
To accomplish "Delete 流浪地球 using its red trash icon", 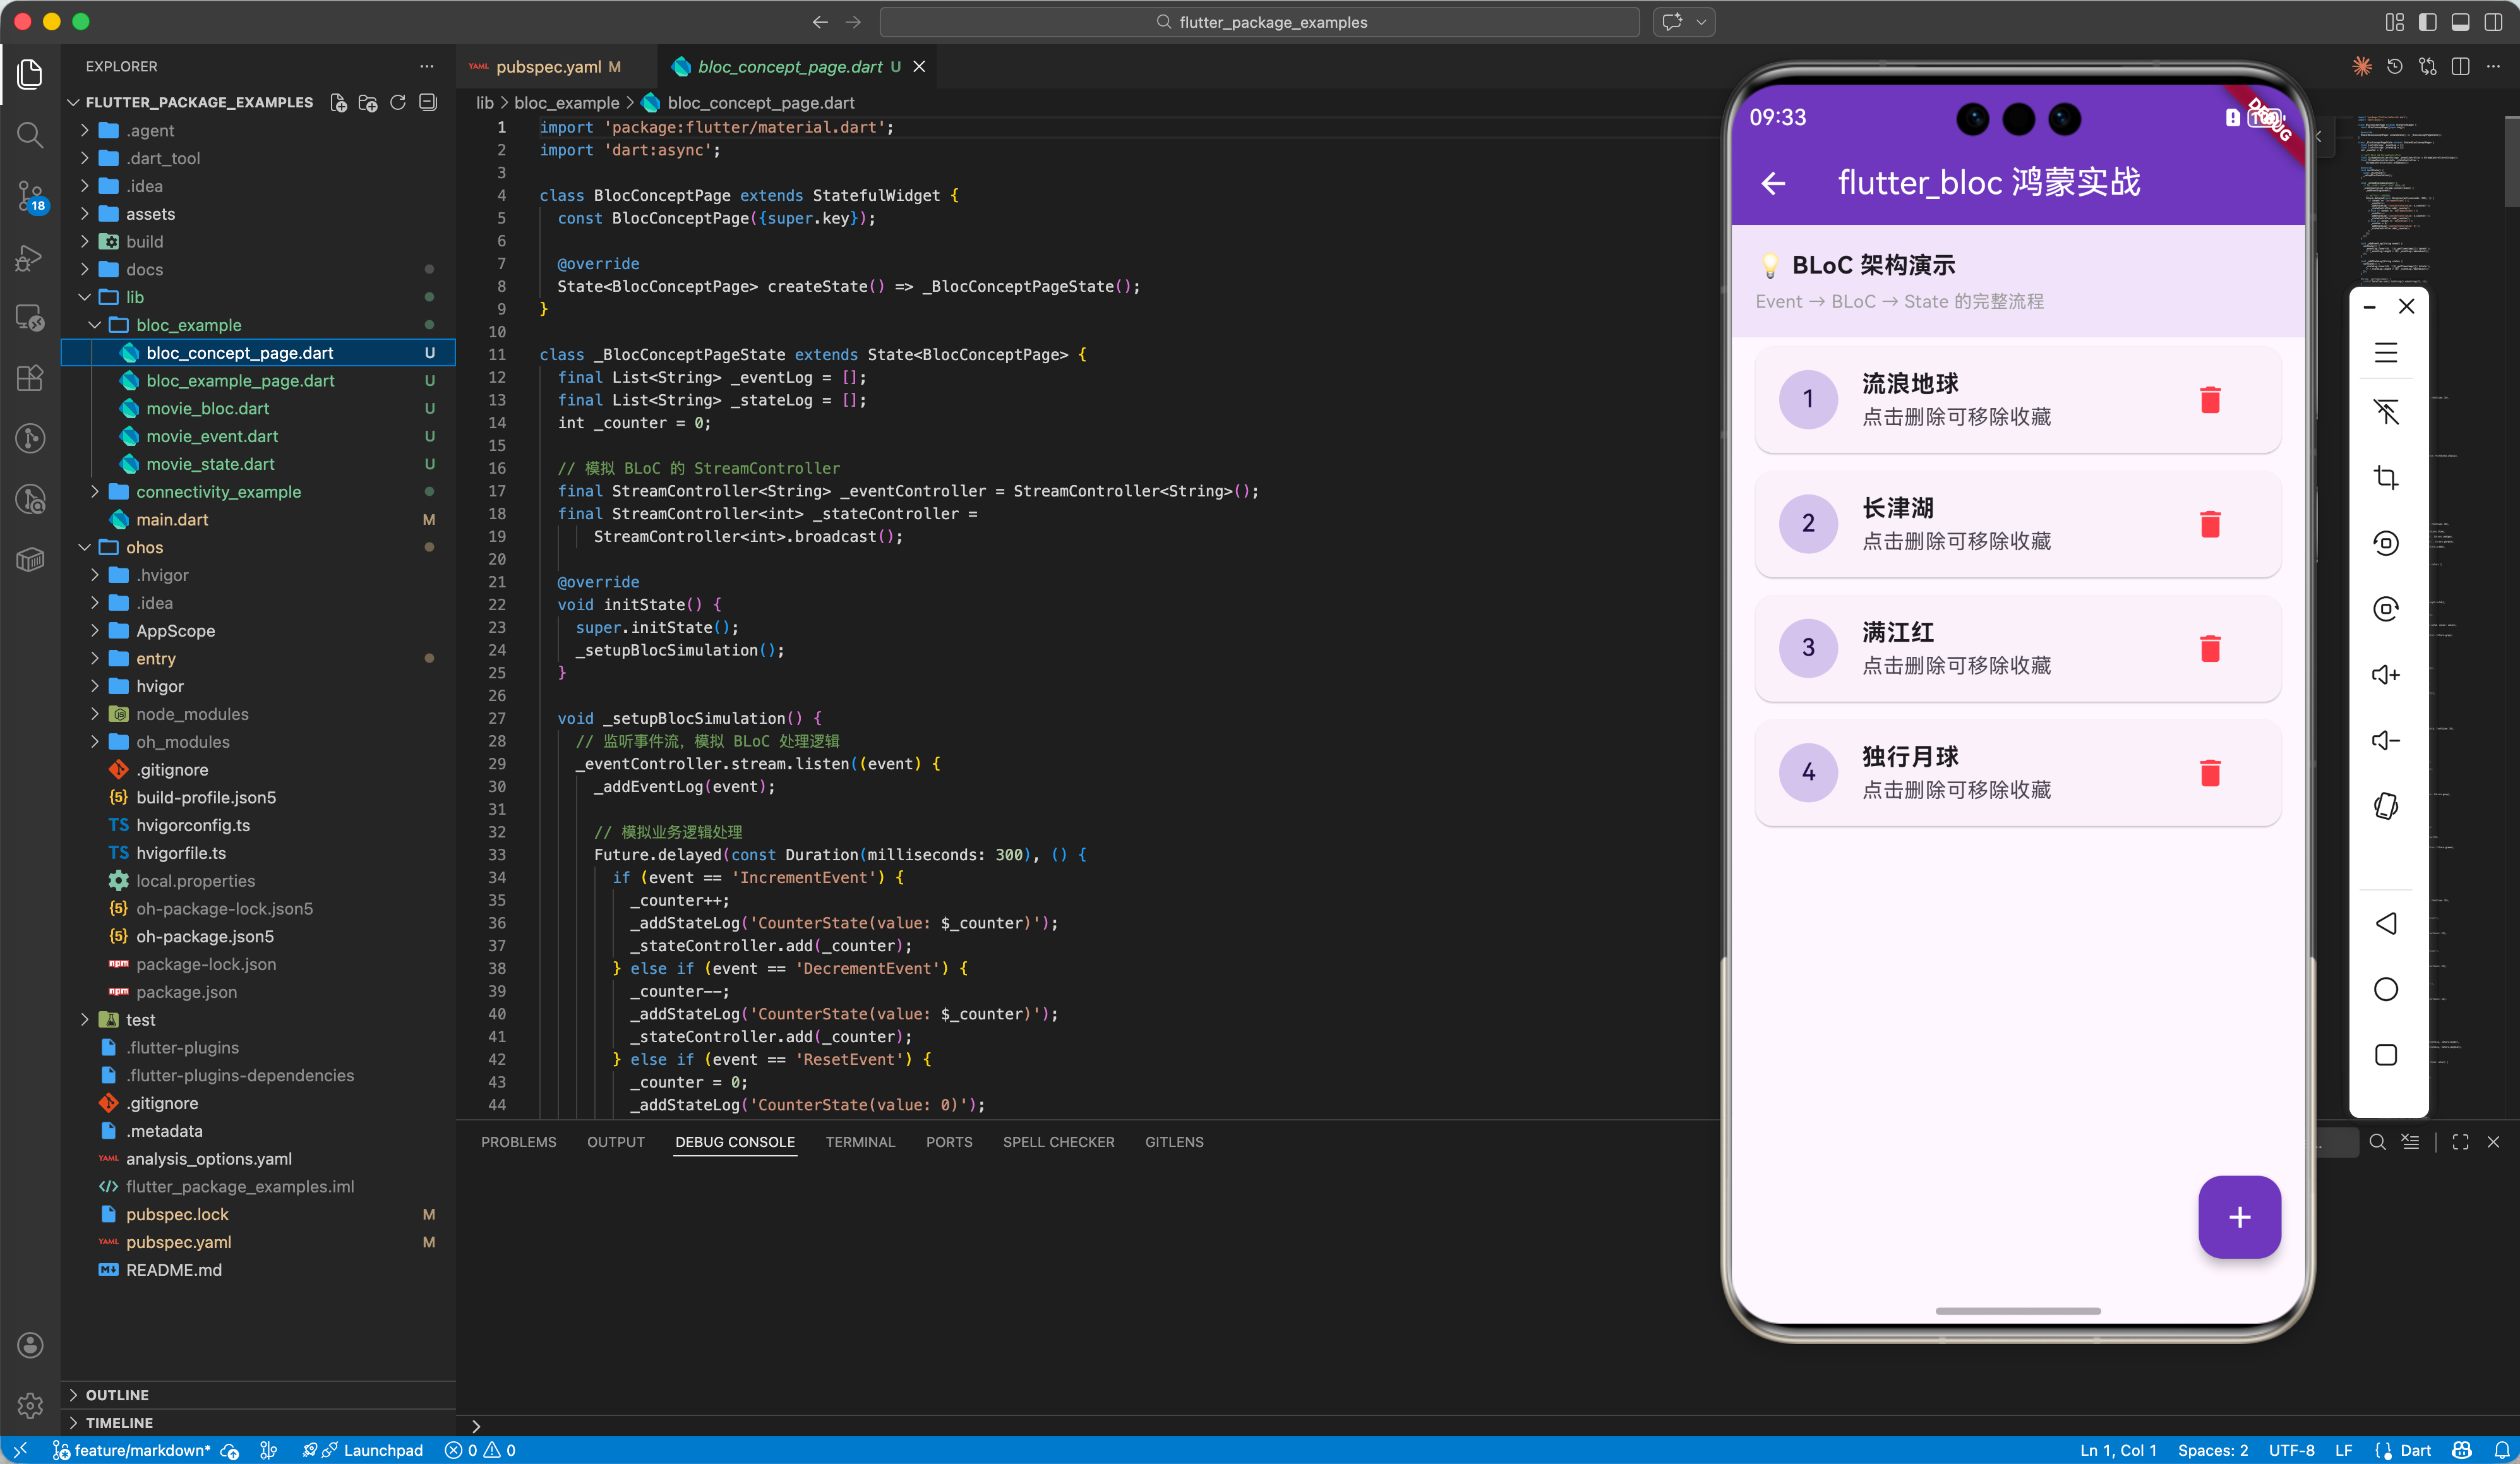I will click(2210, 400).
